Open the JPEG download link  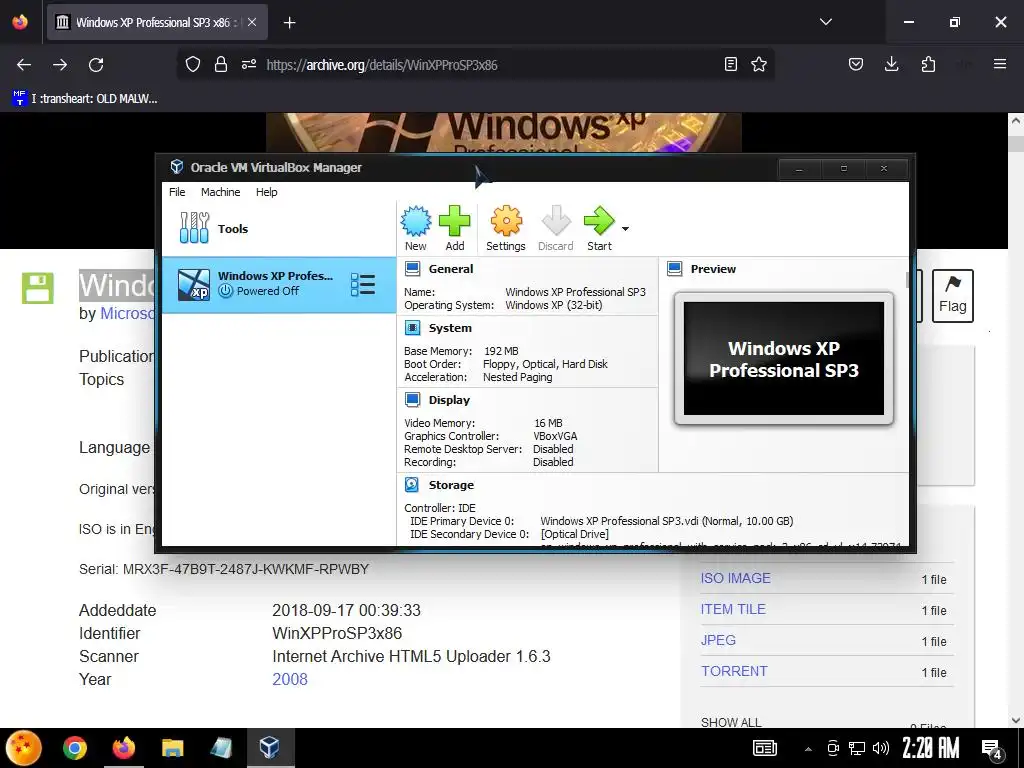pos(718,640)
